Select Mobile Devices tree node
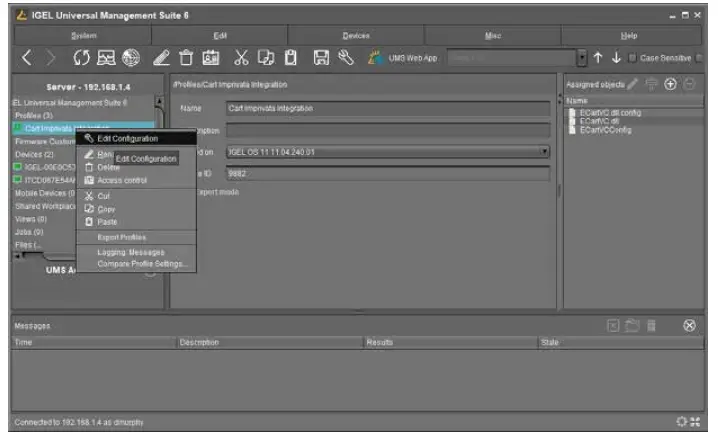 point(44,193)
